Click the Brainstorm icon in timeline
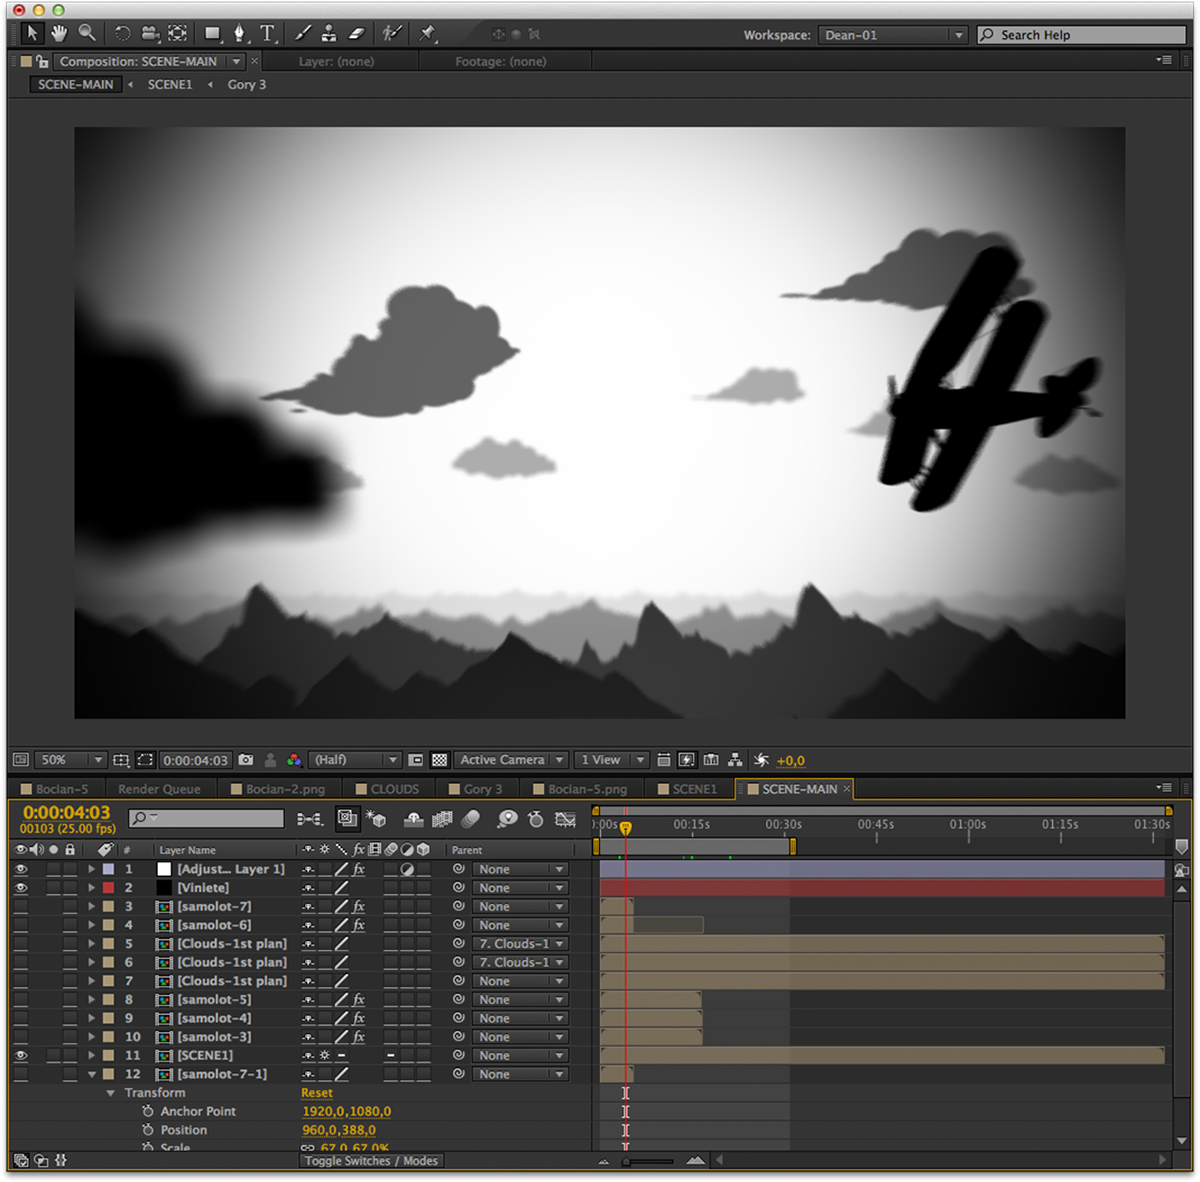1200x1182 pixels. 507,819
